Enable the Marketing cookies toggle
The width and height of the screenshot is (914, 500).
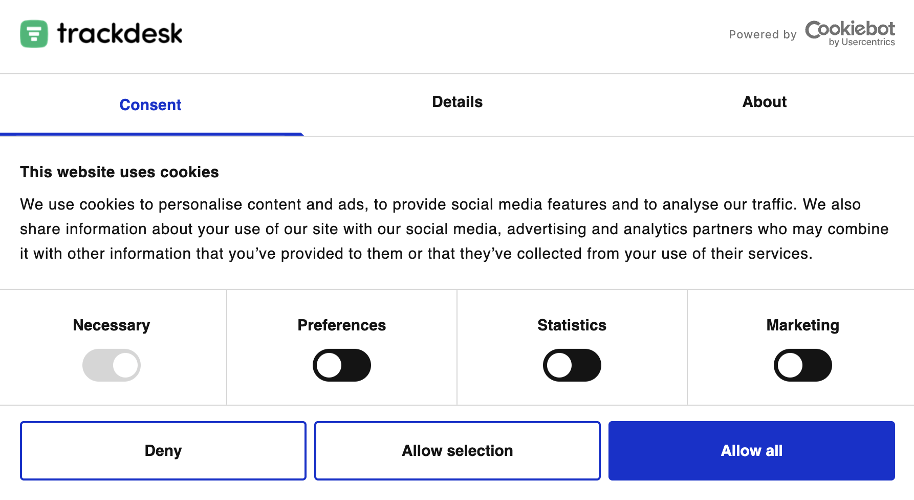(x=803, y=365)
